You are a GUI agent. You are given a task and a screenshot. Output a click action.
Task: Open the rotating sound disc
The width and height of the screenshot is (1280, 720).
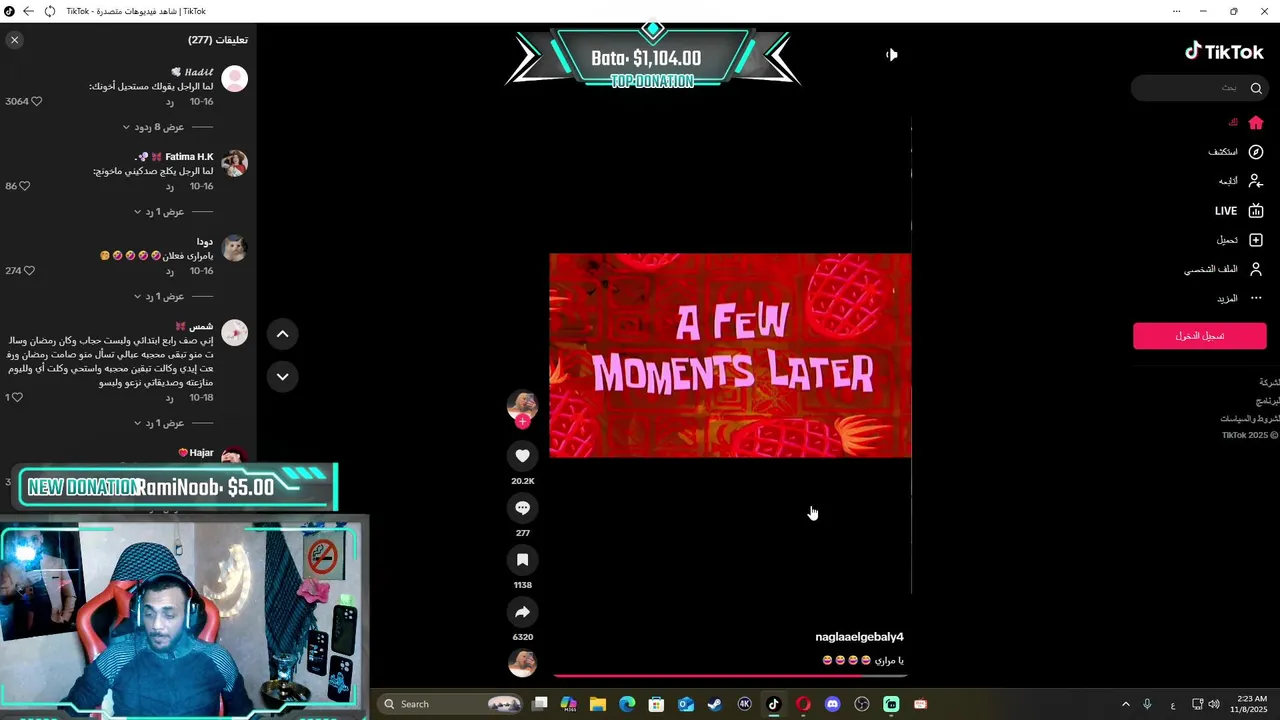(x=522, y=663)
